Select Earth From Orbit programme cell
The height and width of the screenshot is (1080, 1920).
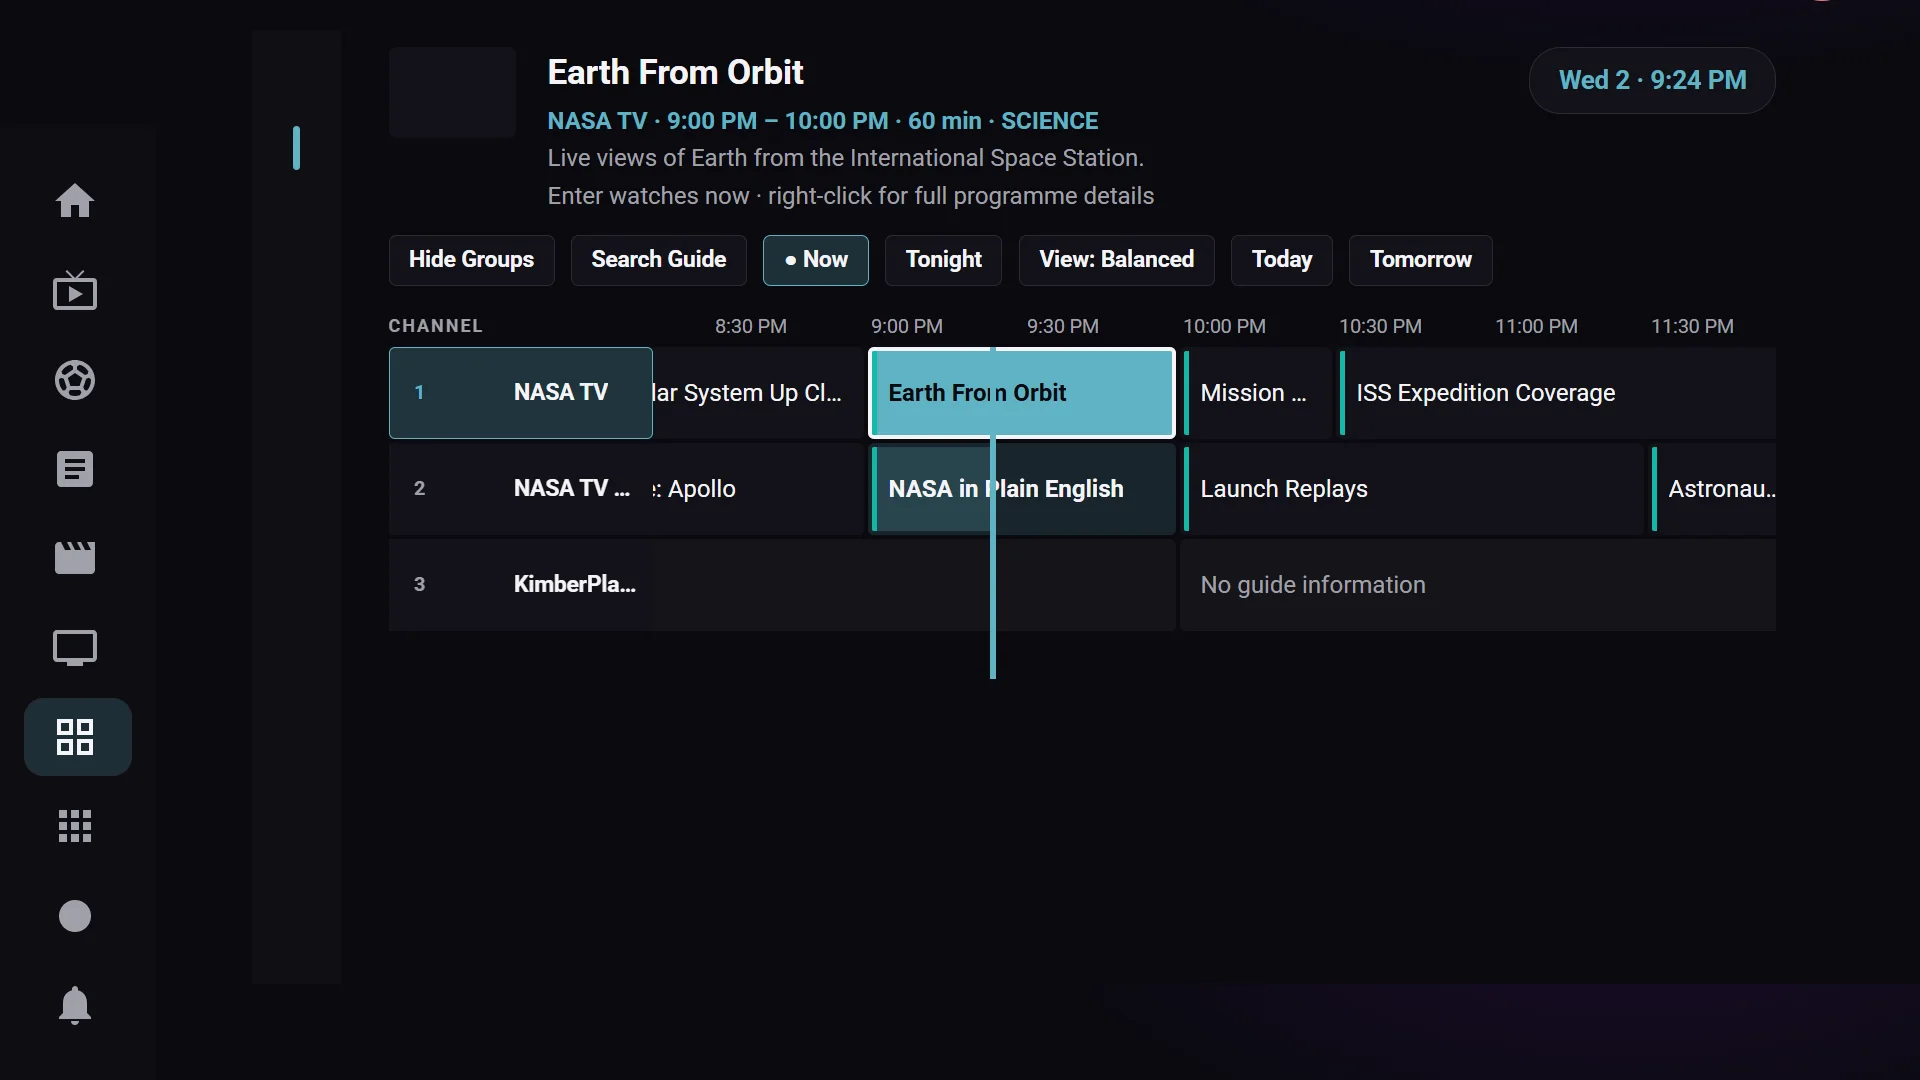pos(1022,393)
